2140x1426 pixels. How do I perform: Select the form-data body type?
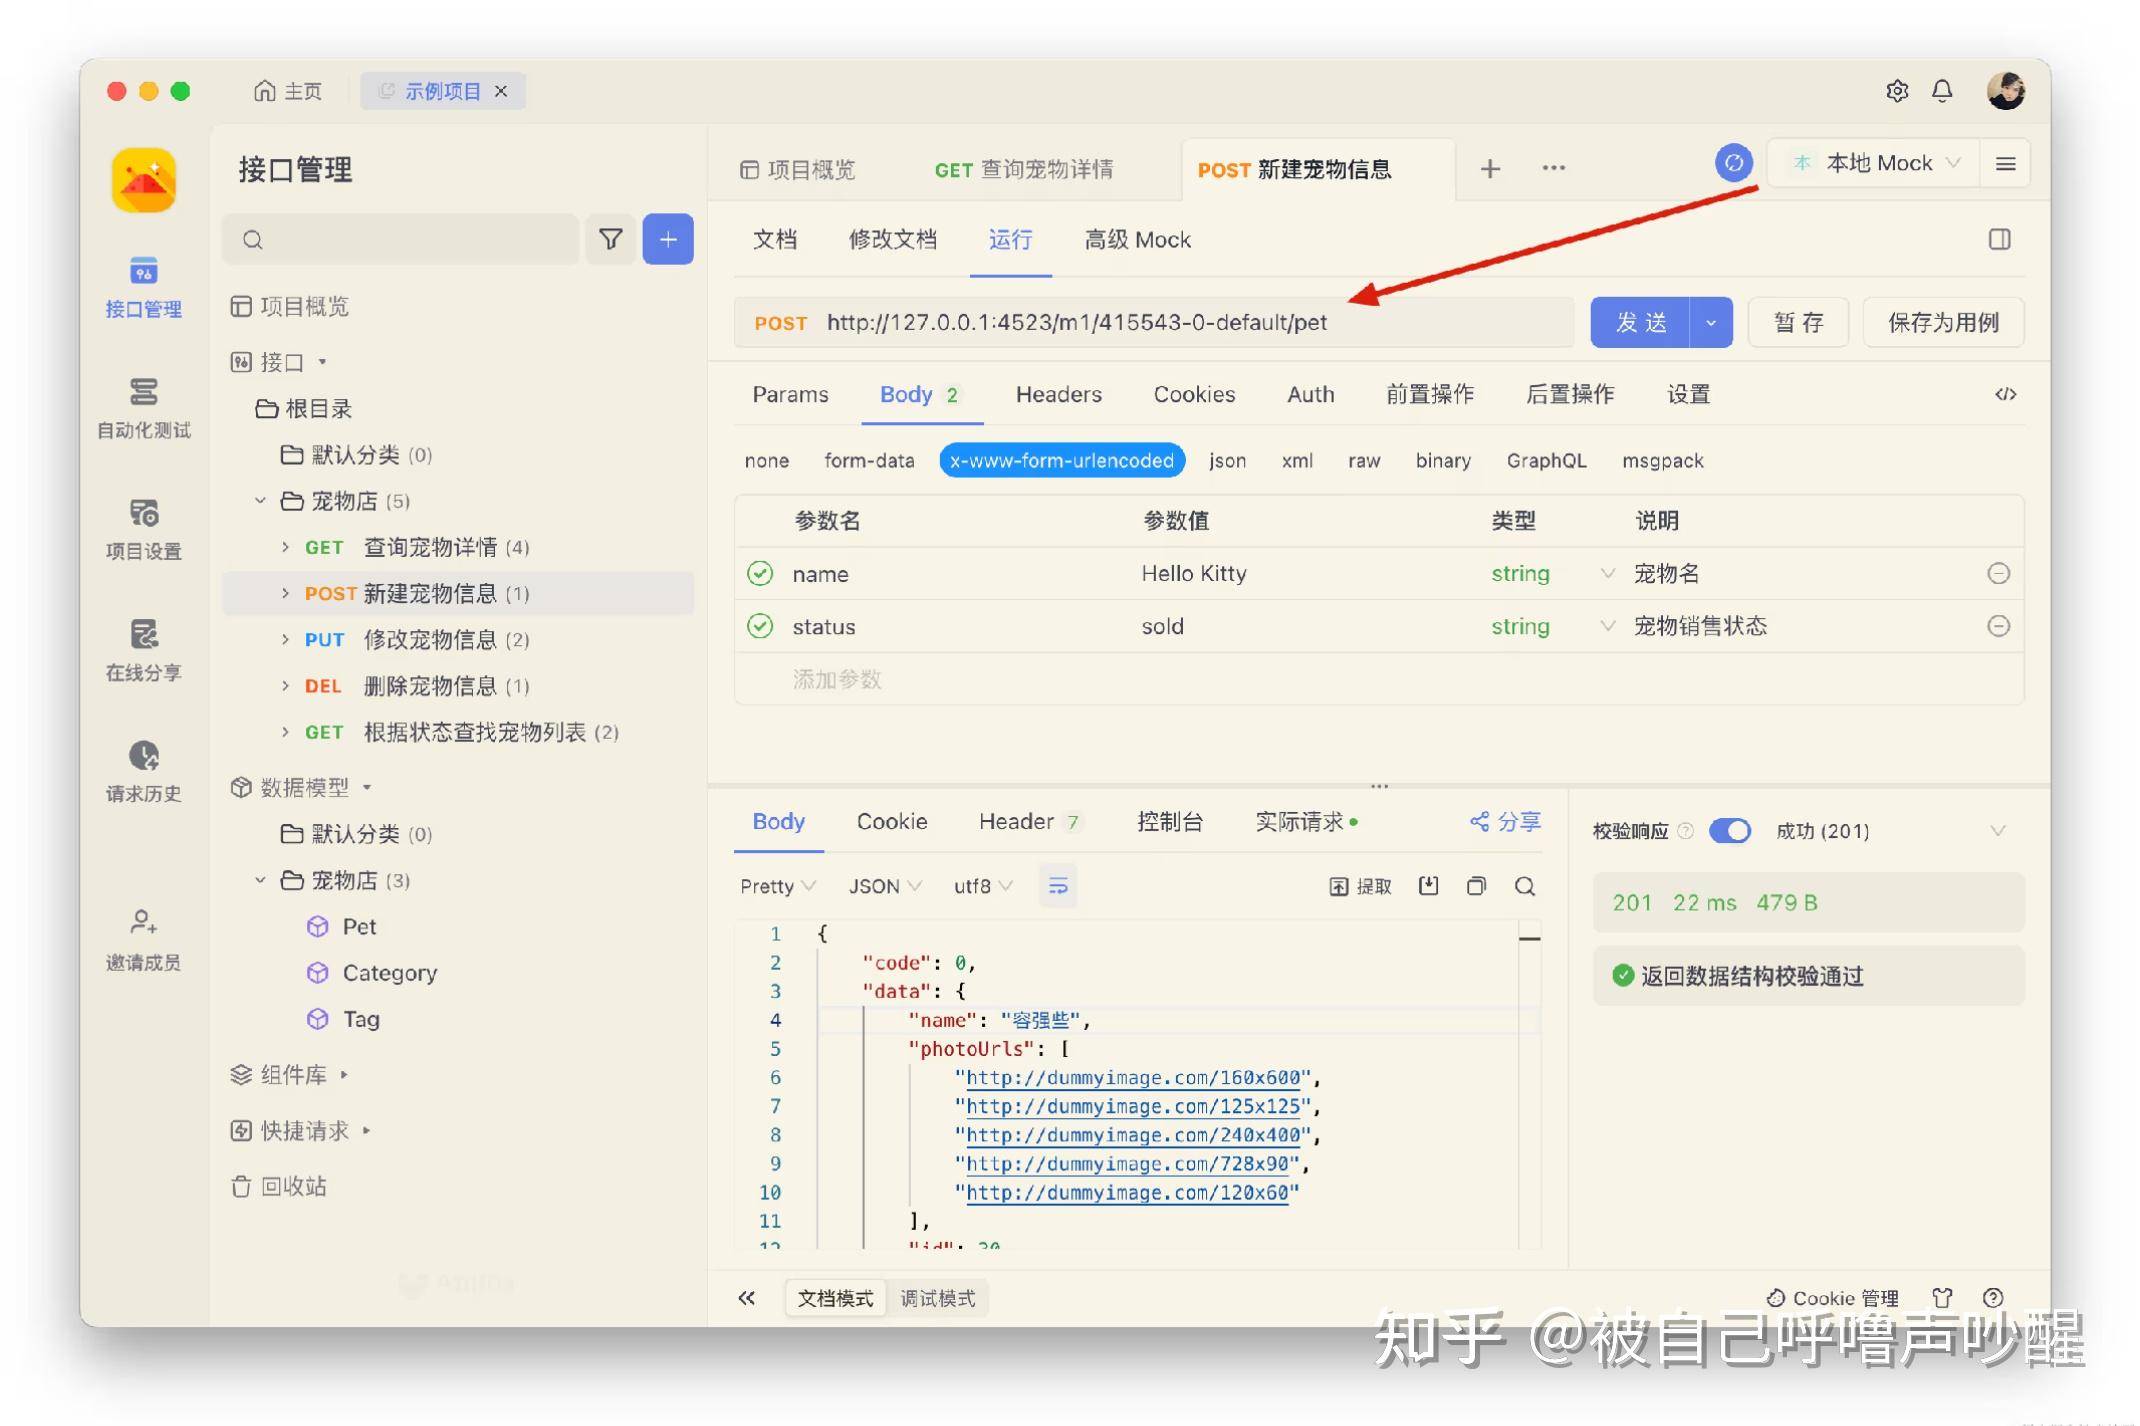[x=869, y=460]
